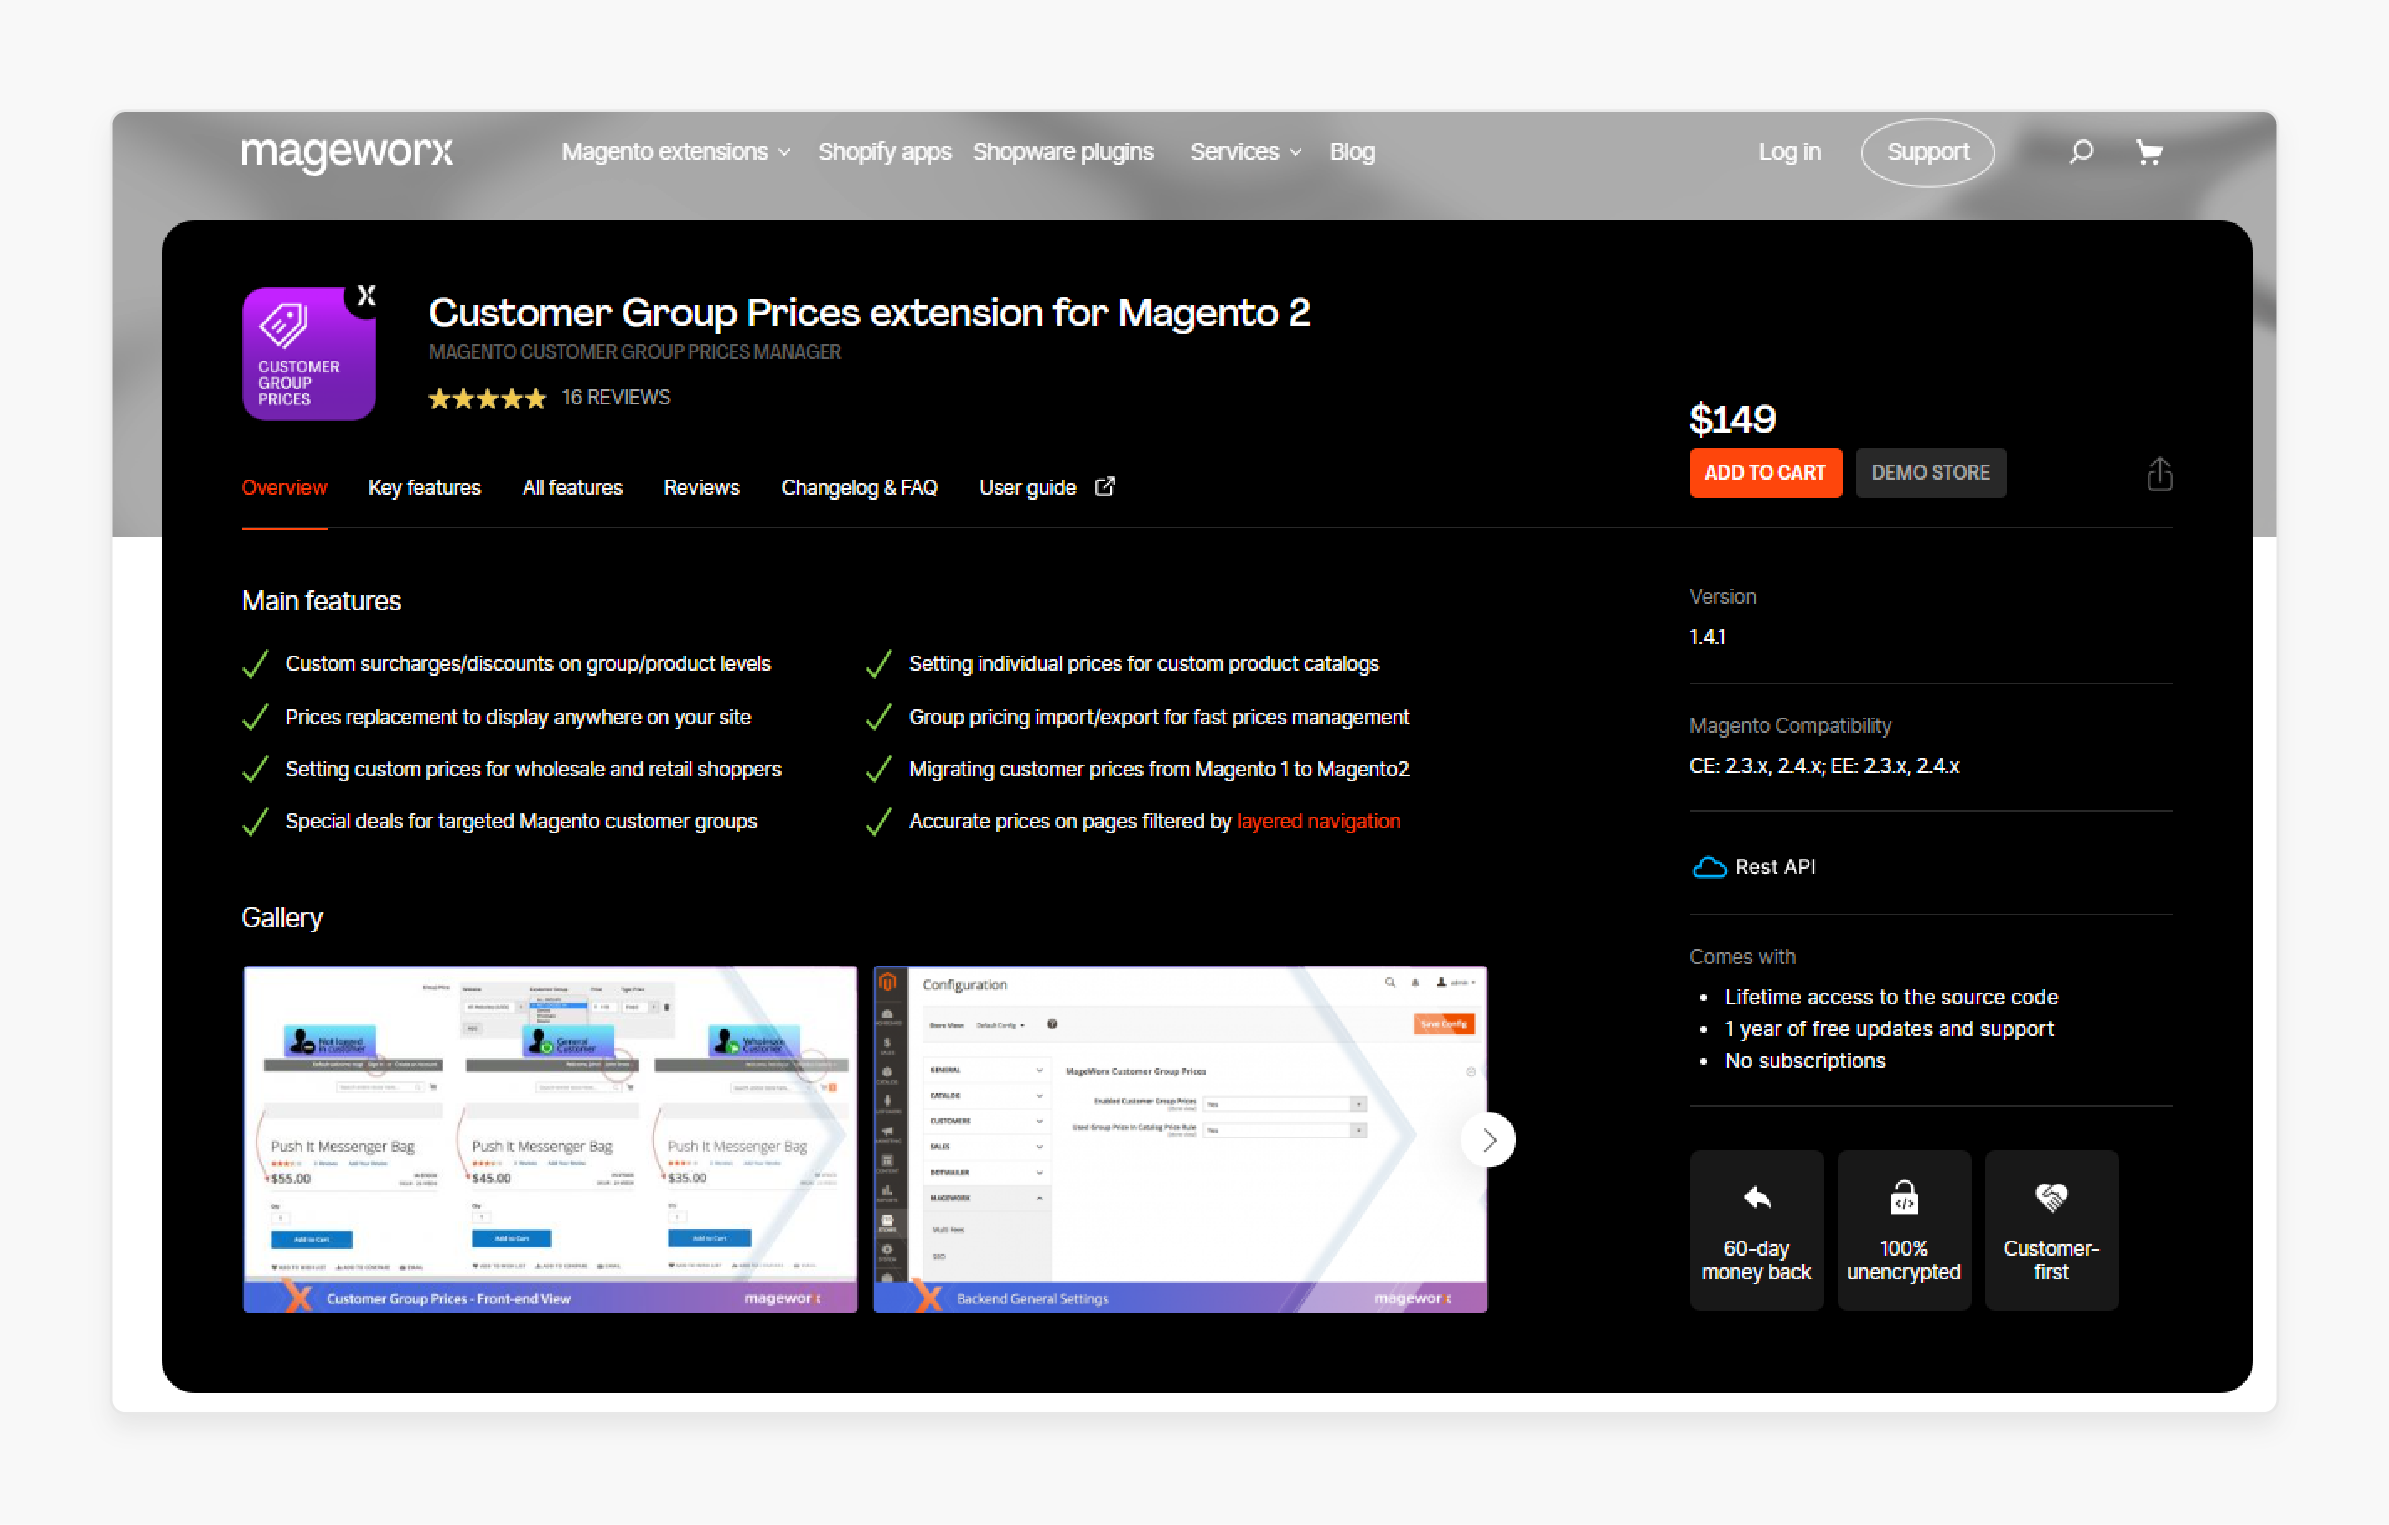This screenshot has width=2389, height=1525.
Task: Open the Backend General Settings gallery thumbnail
Action: click(1180, 1139)
